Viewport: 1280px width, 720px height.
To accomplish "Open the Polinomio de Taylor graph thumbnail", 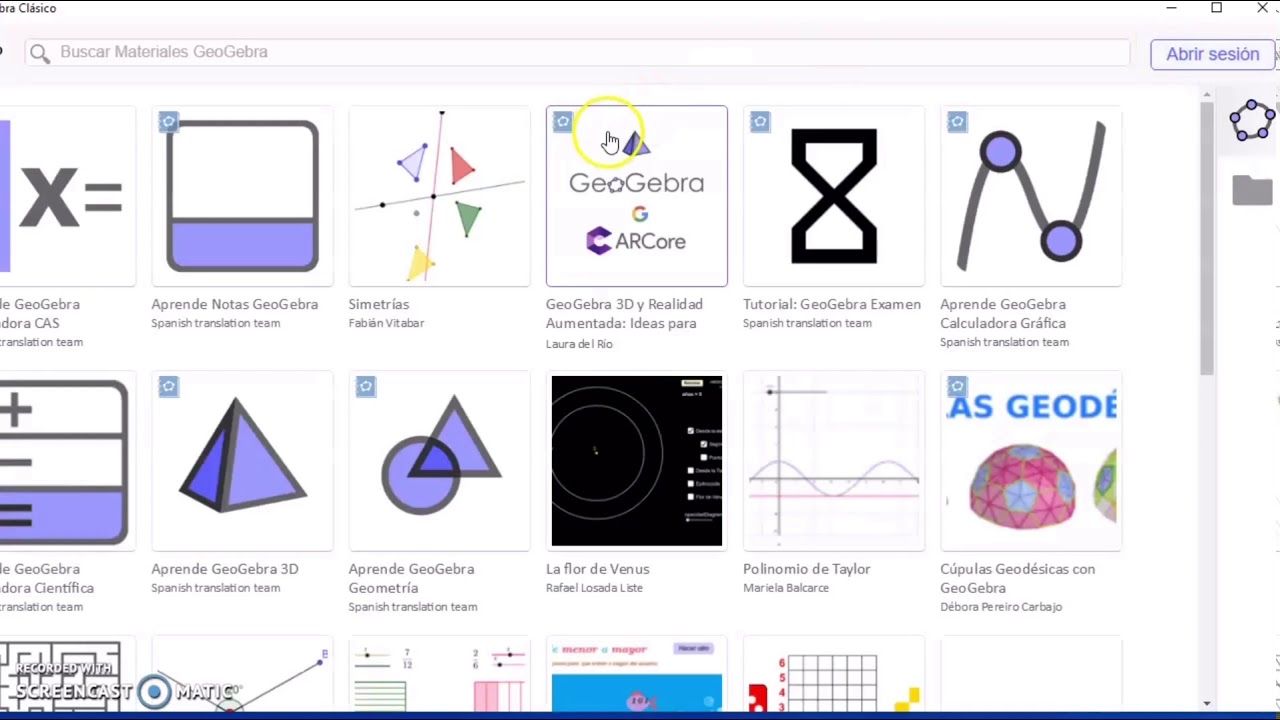I will [x=834, y=461].
